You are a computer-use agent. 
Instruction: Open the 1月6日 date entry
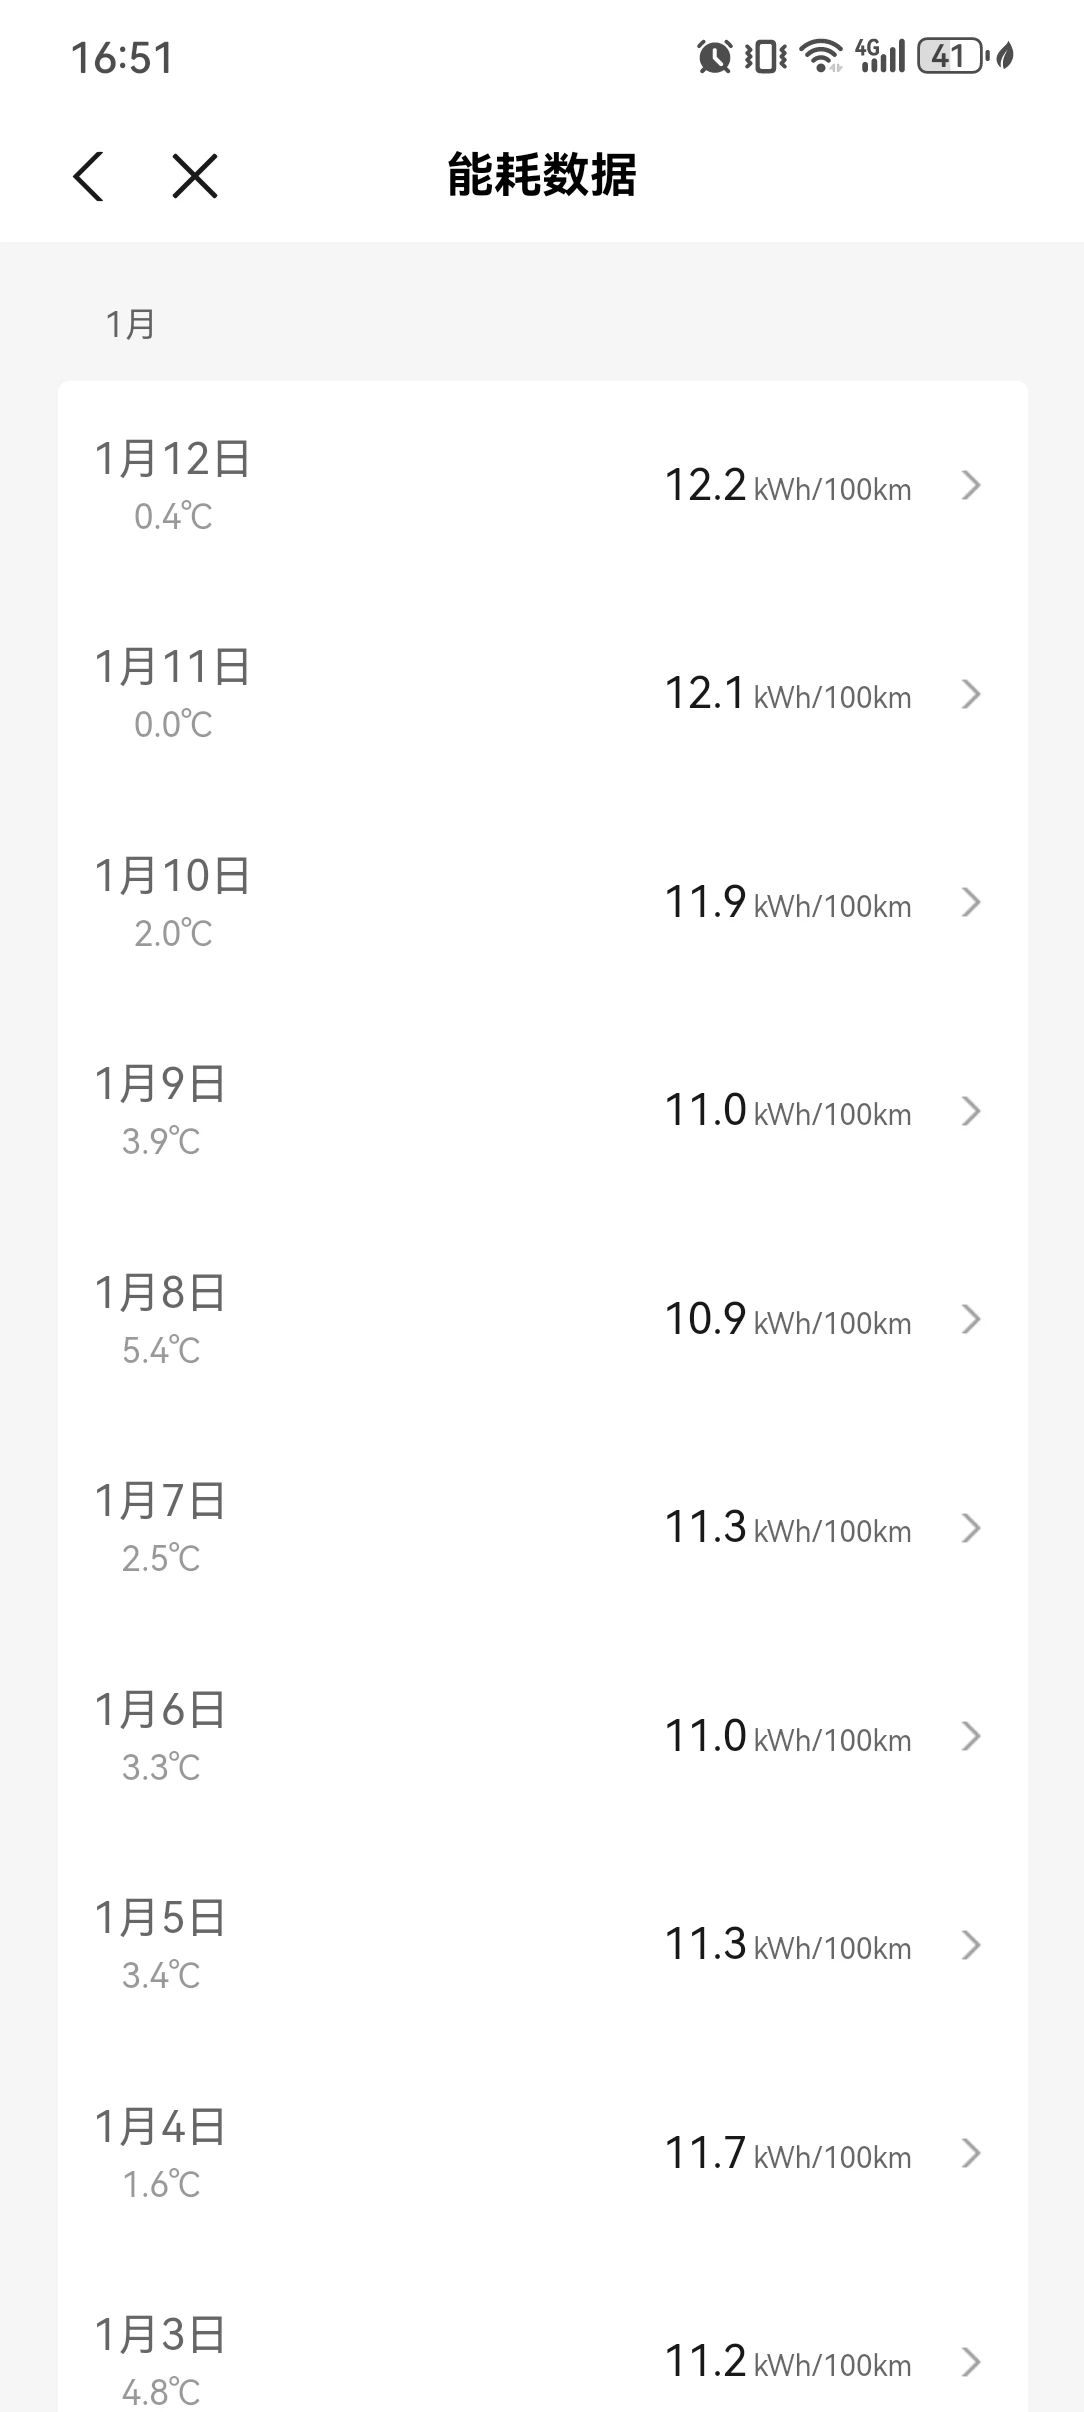160,1710
